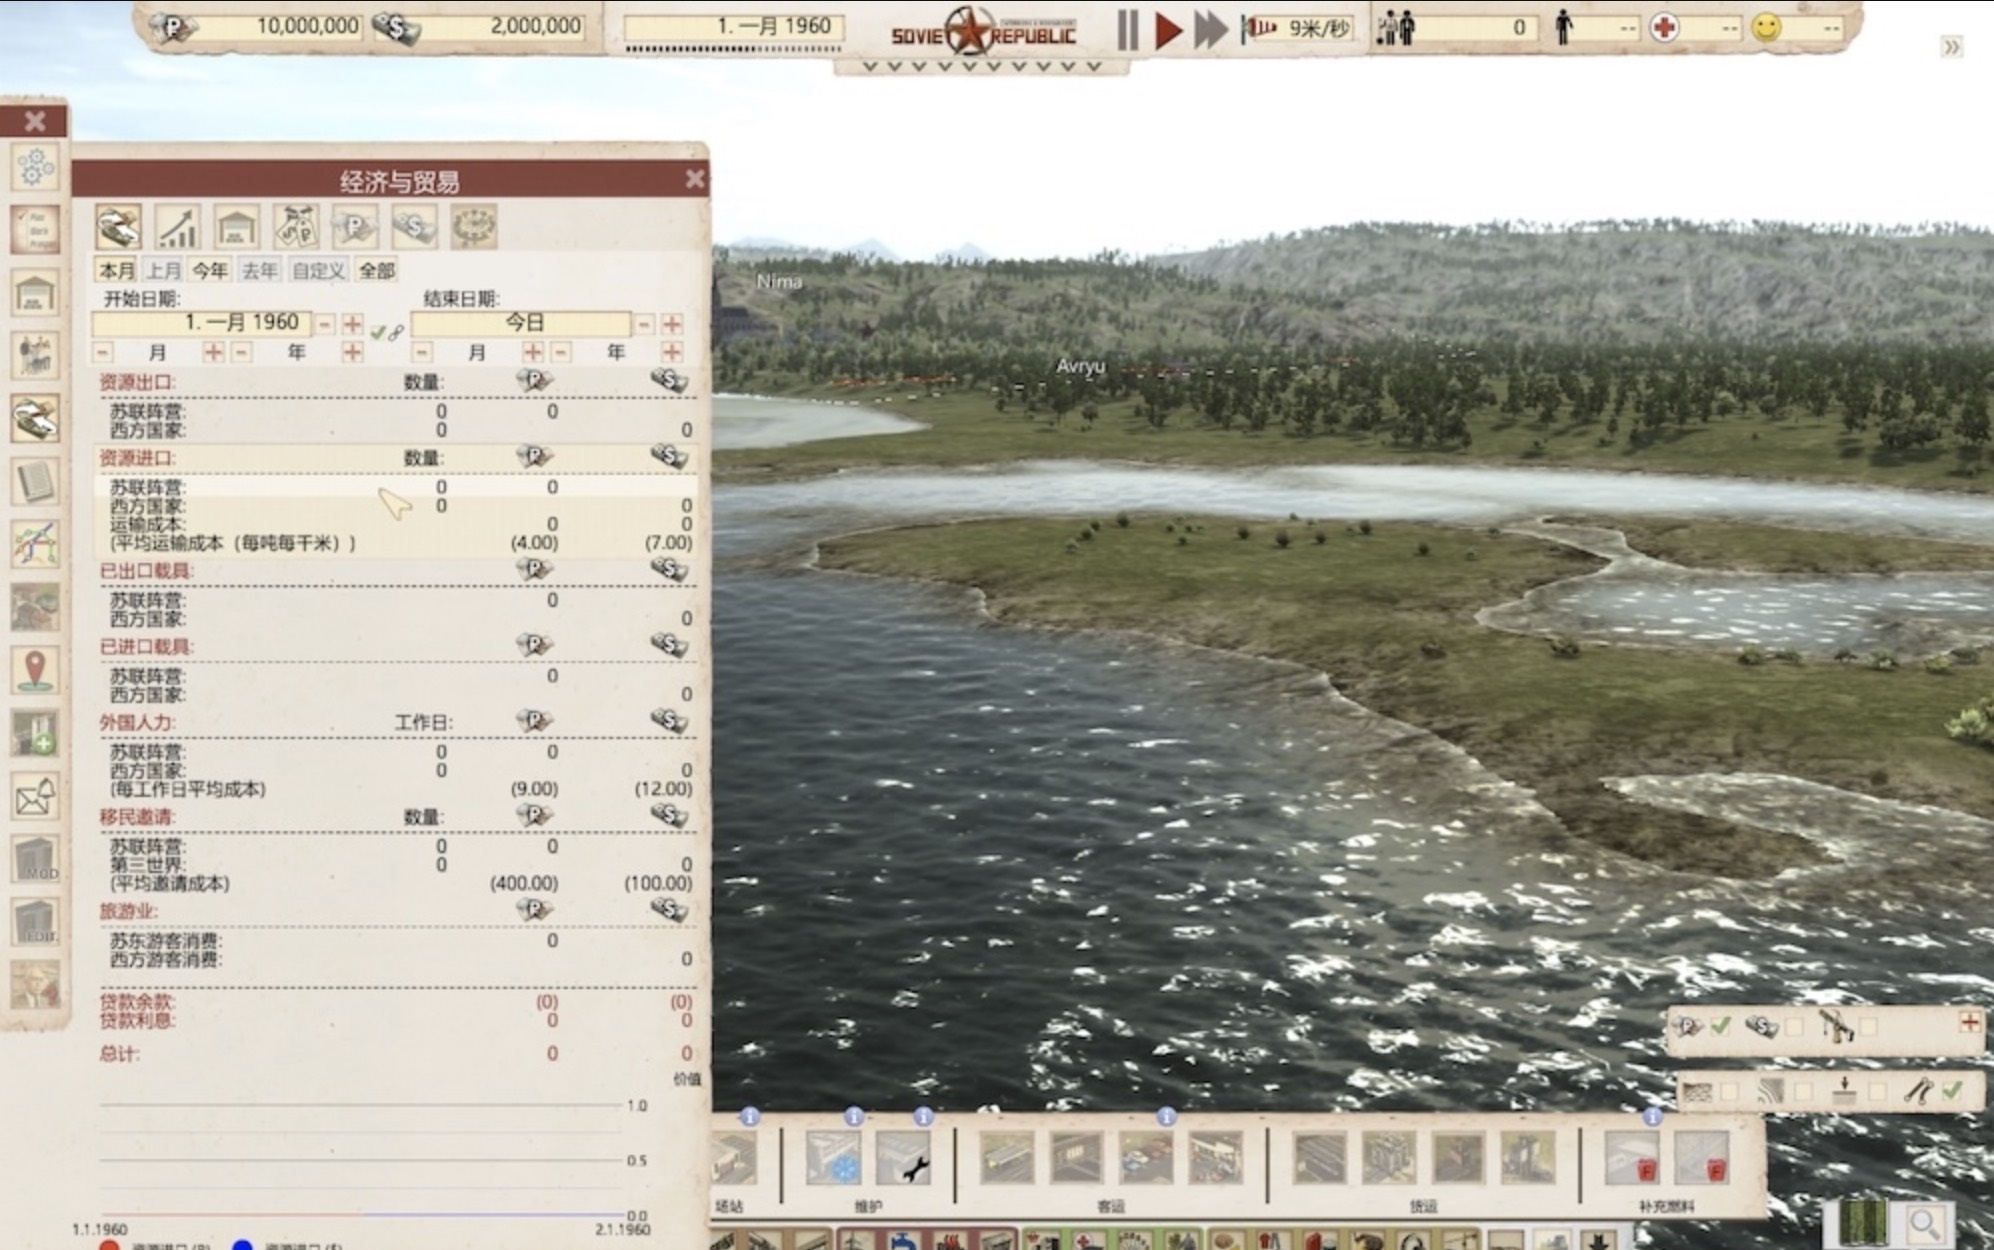Increase start date year
This screenshot has height=1250, width=1994.
(352, 352)
